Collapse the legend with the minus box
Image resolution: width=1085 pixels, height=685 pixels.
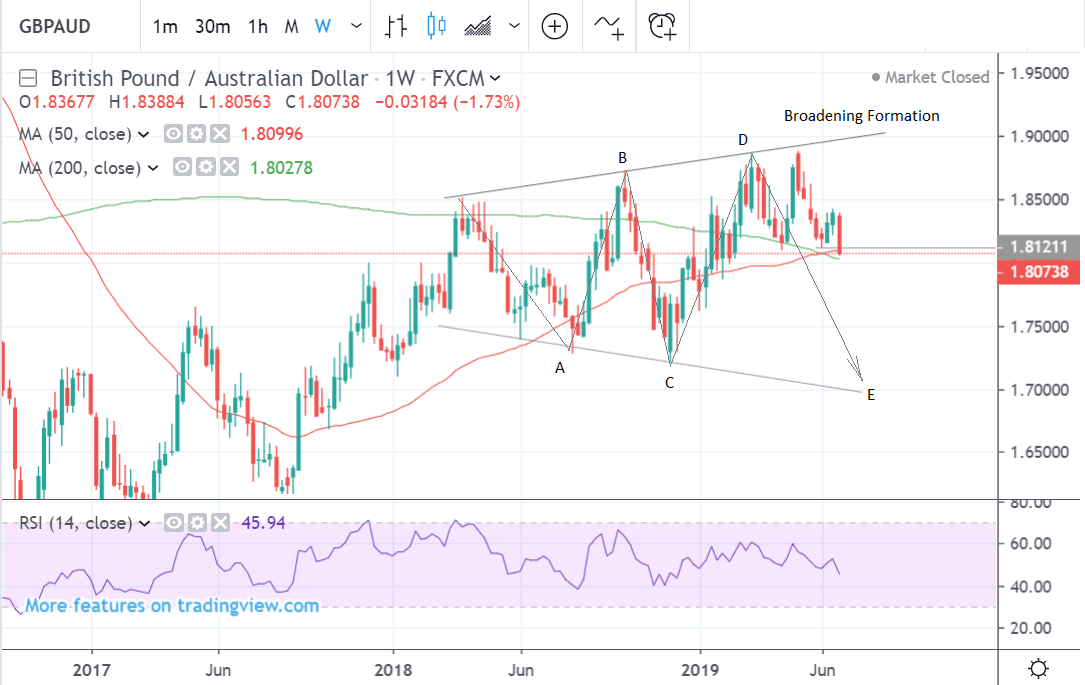pos(28,78)
